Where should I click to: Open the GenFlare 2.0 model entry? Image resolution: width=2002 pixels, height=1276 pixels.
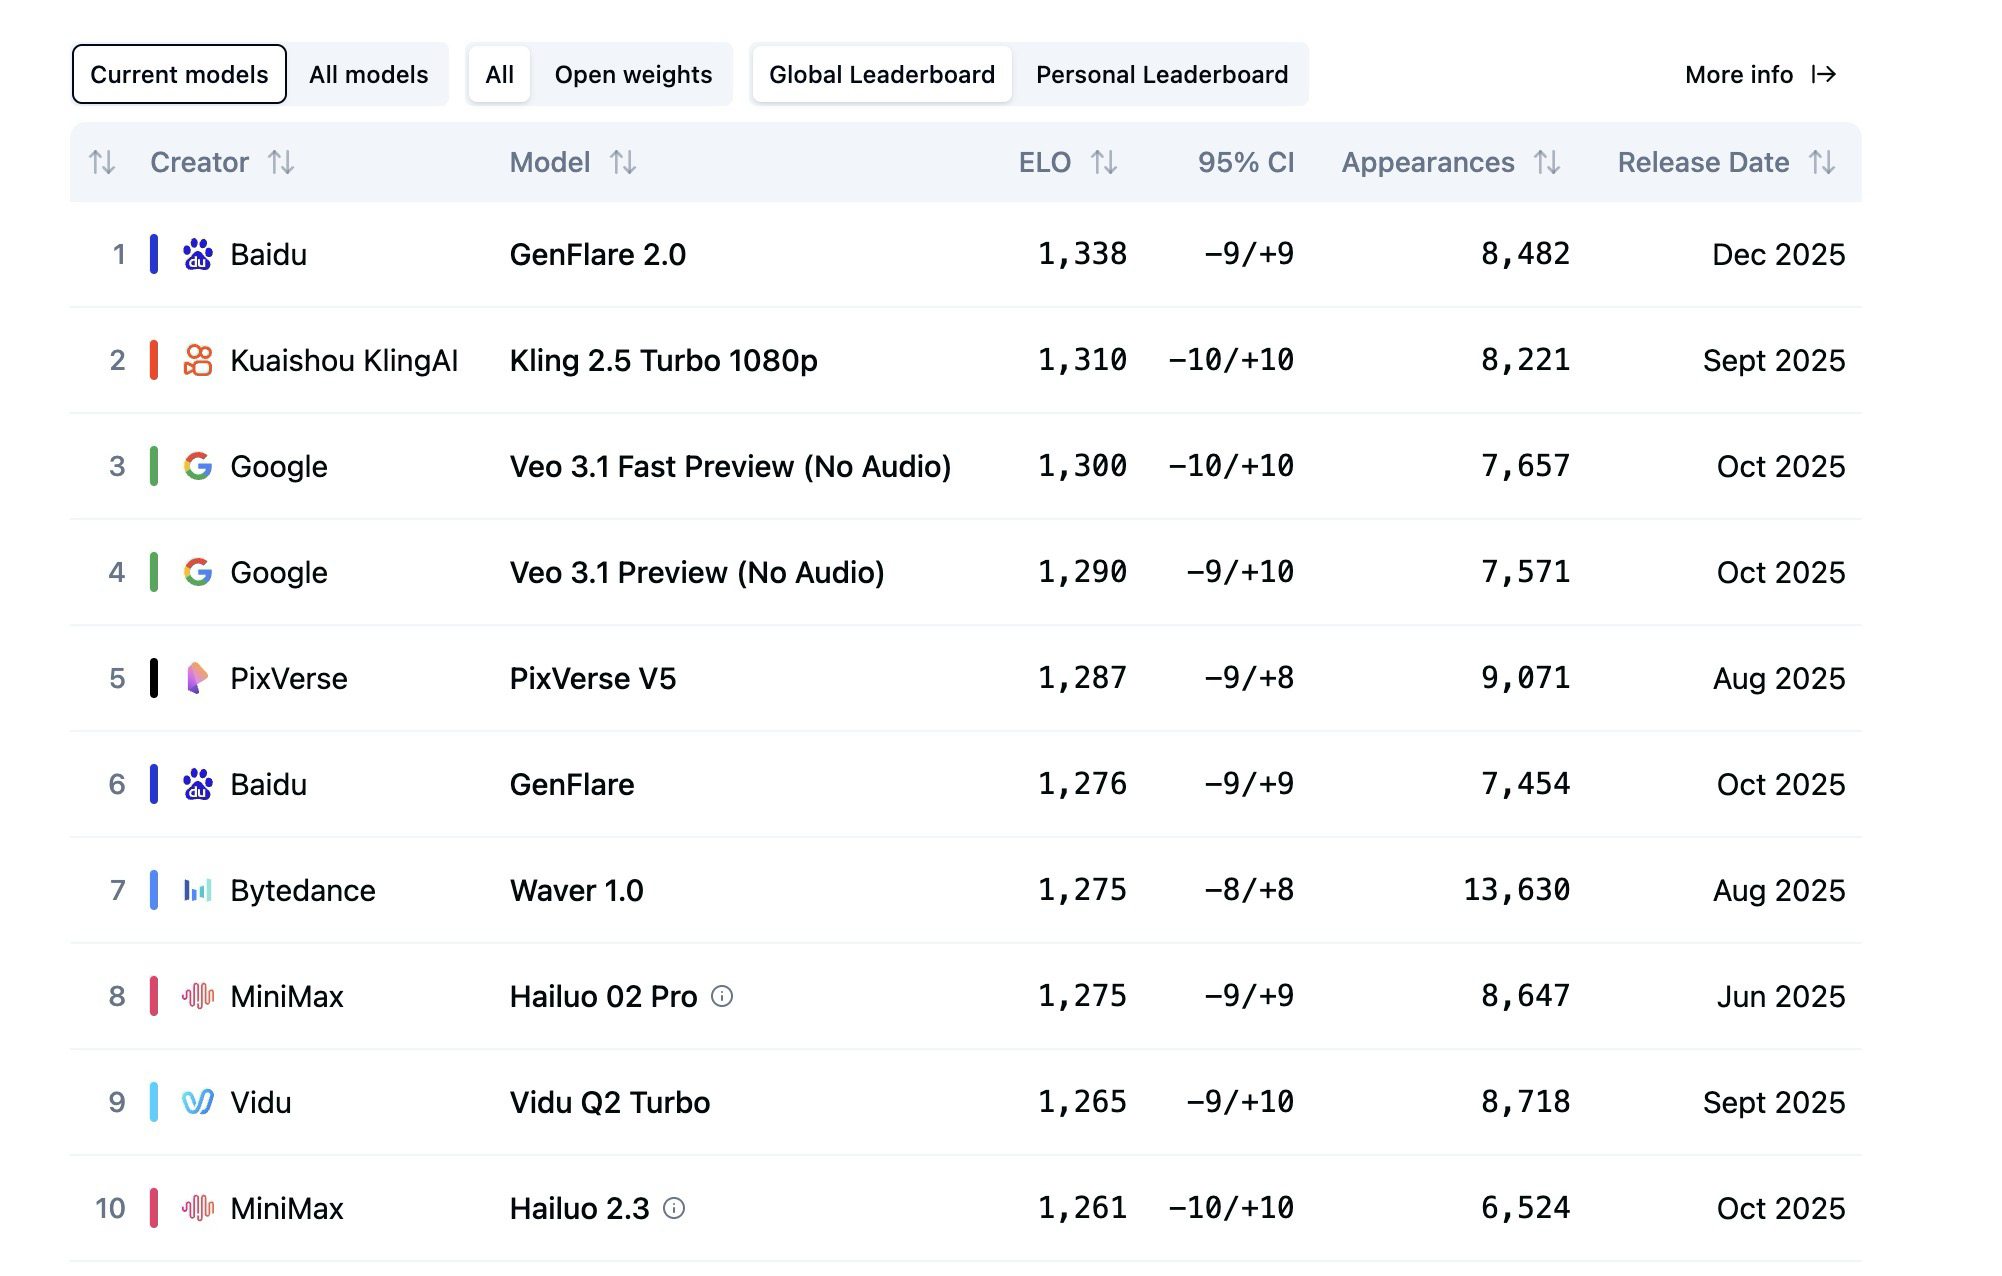(x=597, y=254)
